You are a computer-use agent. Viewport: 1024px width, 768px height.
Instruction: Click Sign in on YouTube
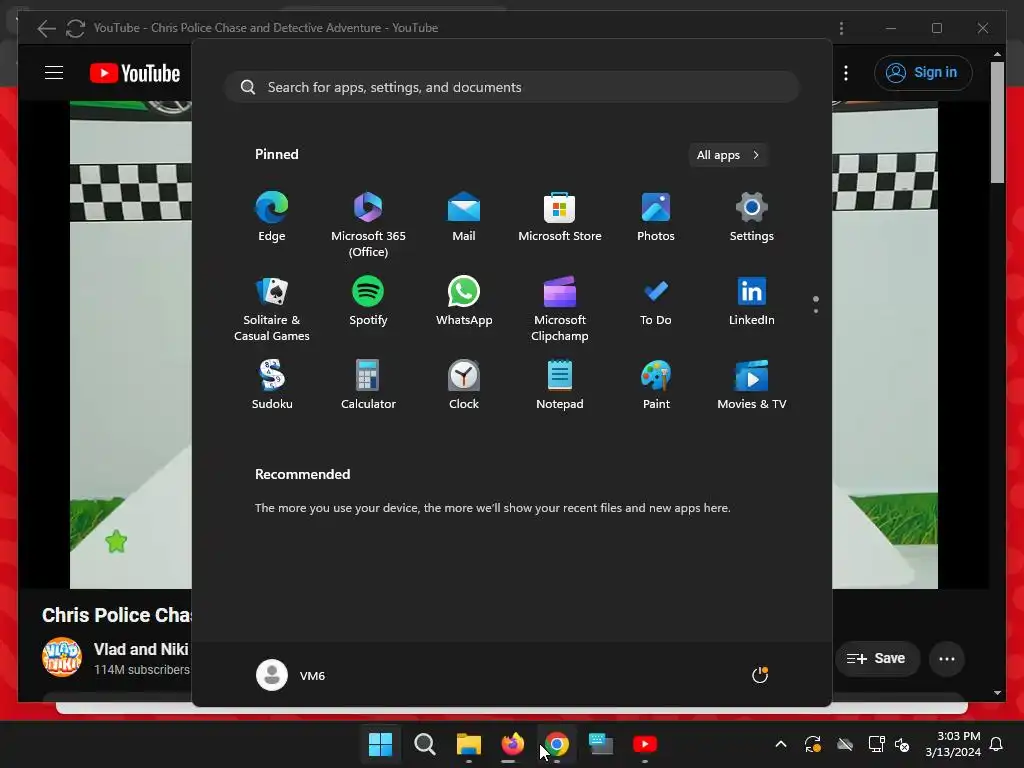click(x=923, y=72)
